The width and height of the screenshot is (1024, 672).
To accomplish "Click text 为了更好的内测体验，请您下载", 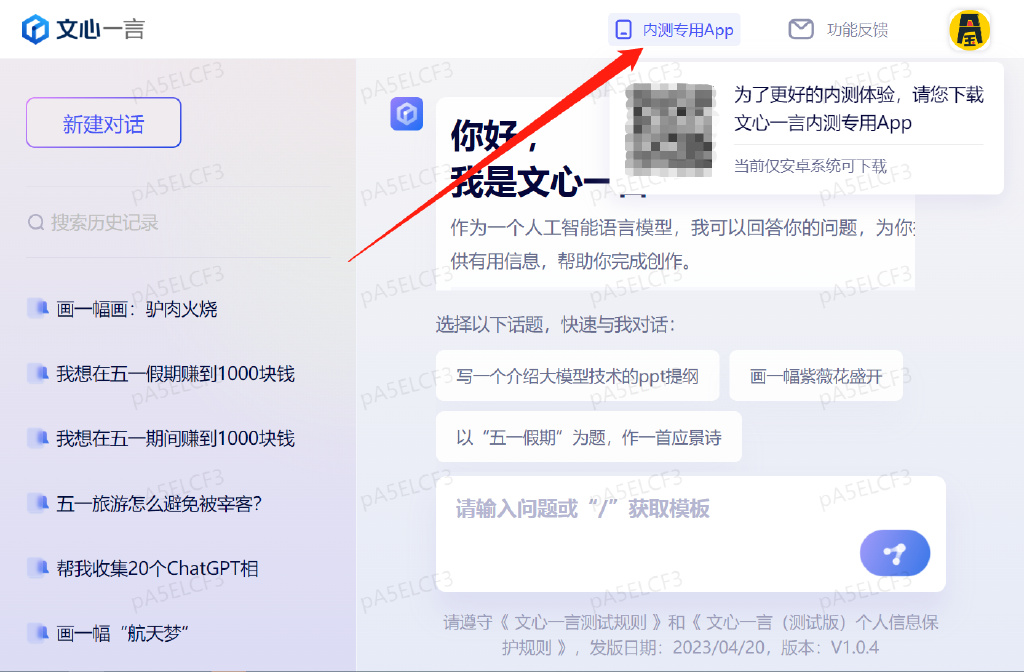I will point(858,95).
